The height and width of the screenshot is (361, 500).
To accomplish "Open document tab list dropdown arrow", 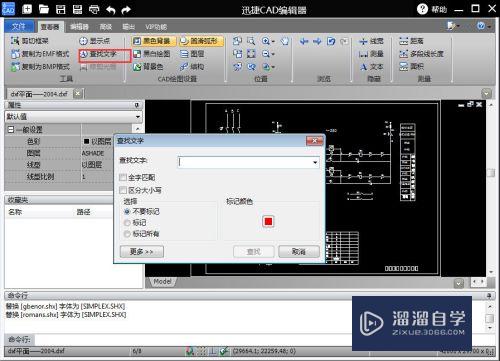I will 486,94.
